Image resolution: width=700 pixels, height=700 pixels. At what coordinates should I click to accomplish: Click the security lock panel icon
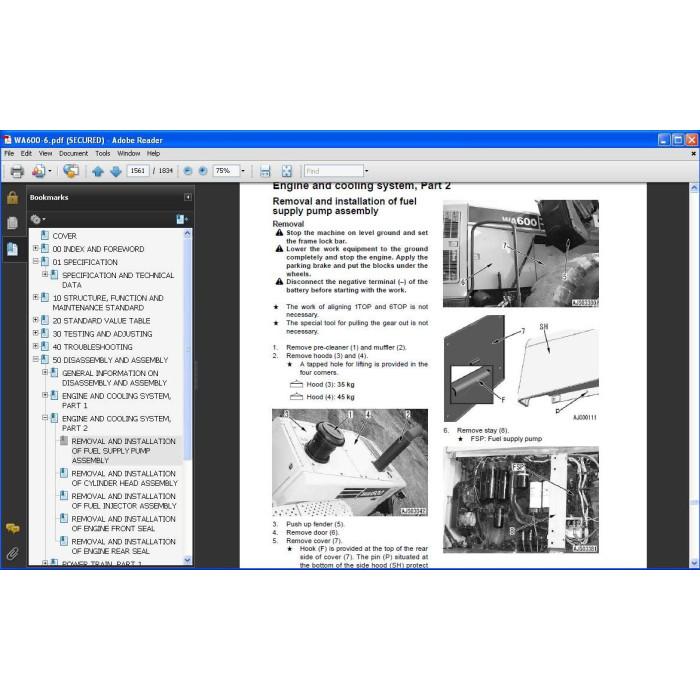12,198
